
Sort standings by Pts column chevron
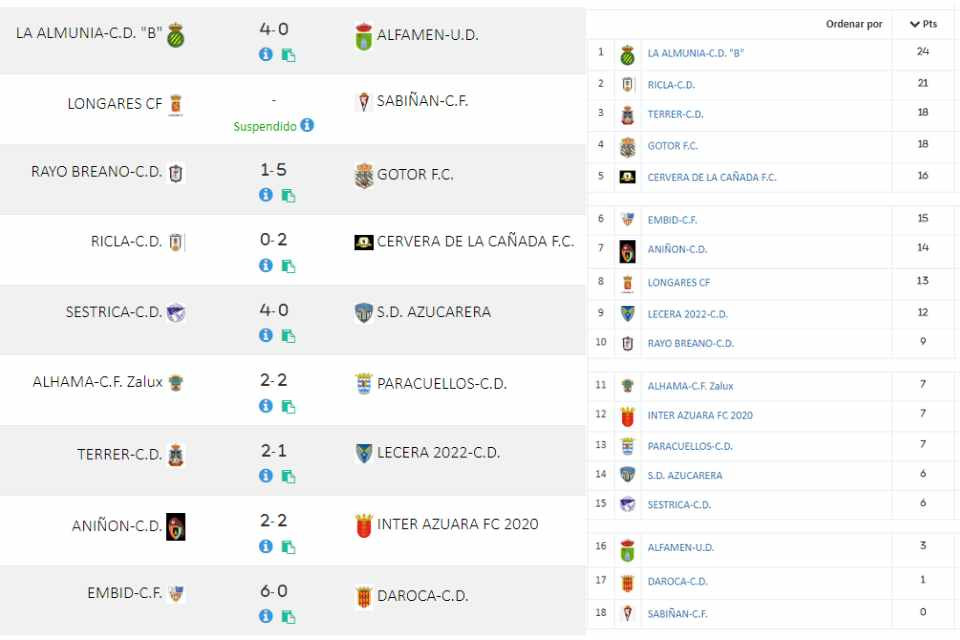(x=915, y=24)
